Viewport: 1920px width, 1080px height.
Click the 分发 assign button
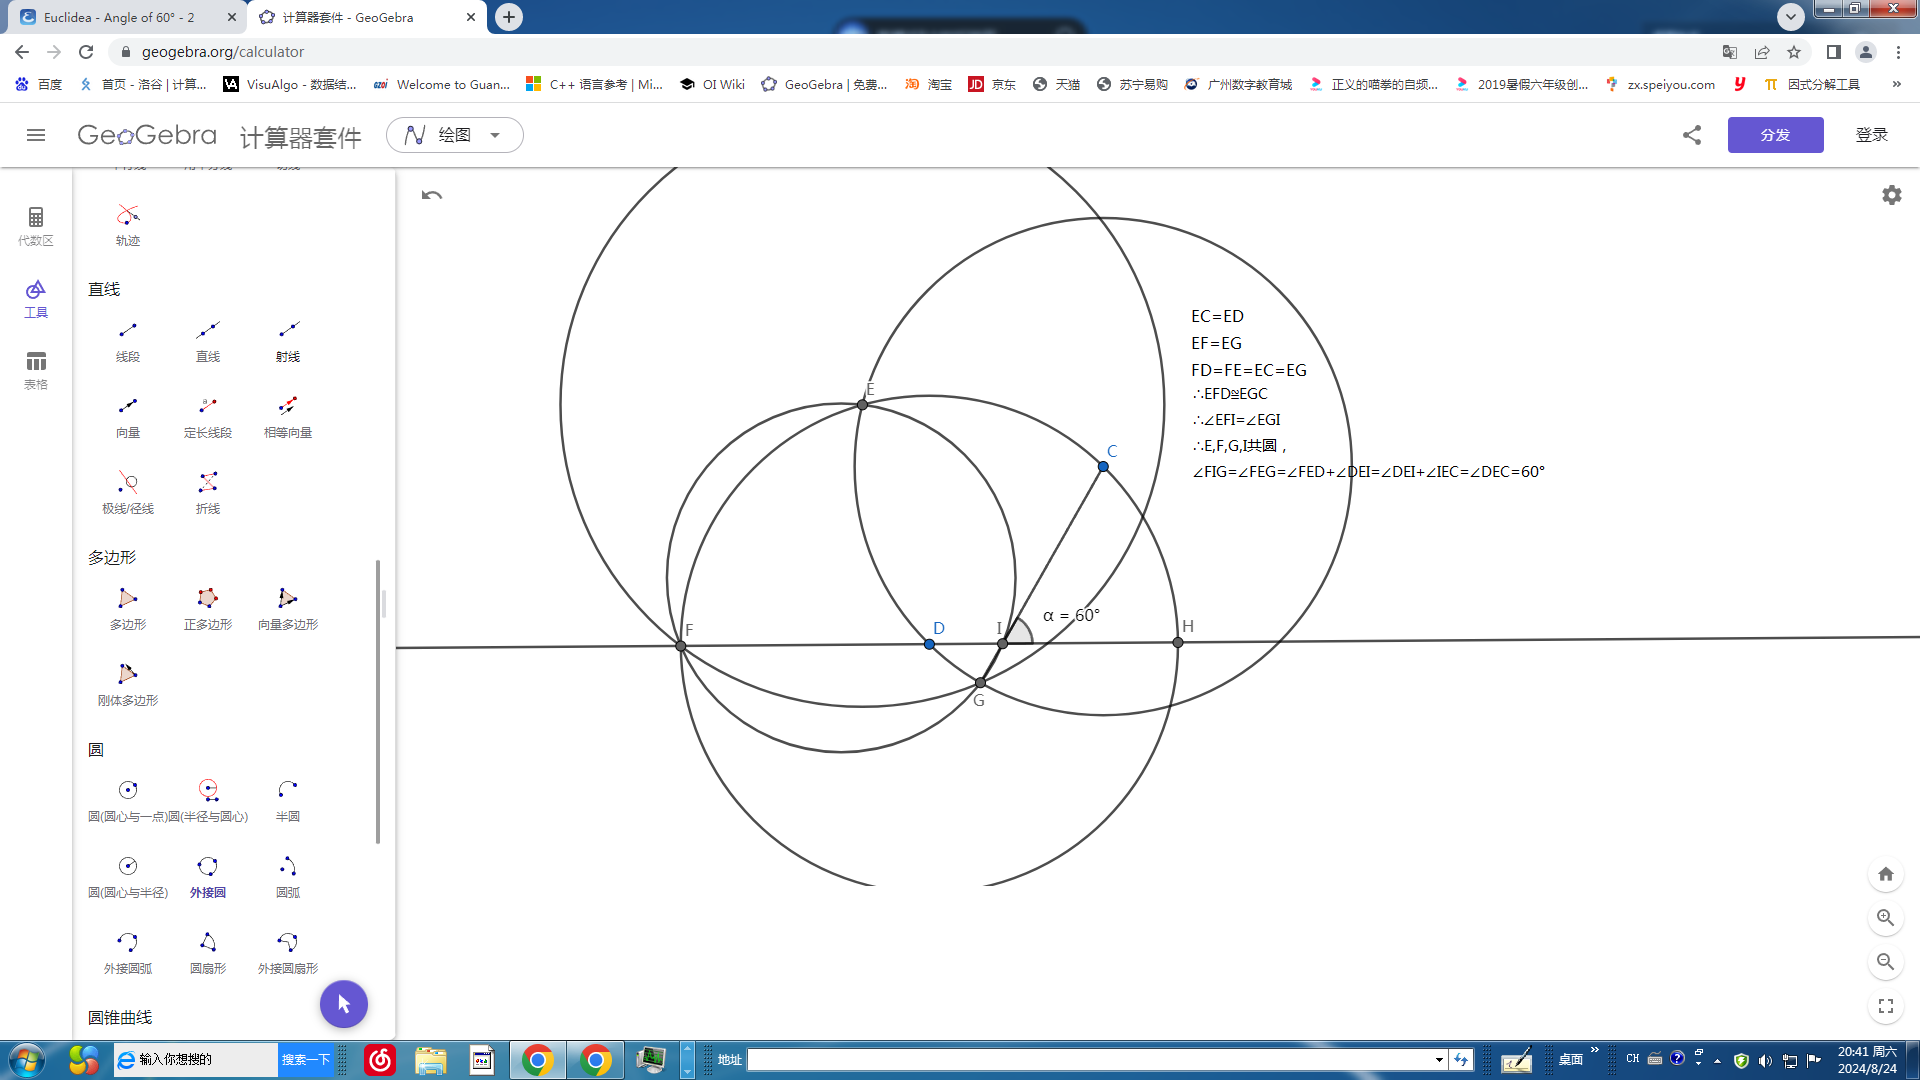pyautogui.click(x=1775, y=135)
